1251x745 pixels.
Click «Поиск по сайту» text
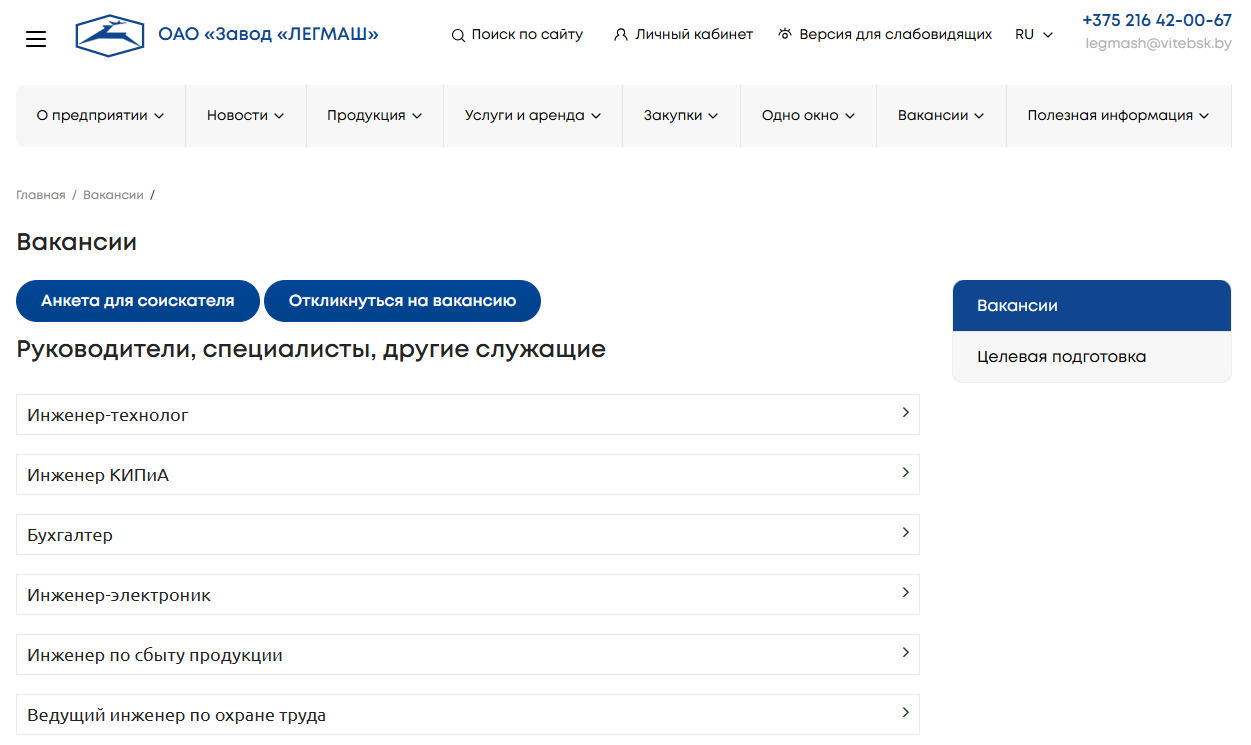[x=527, y=35]
